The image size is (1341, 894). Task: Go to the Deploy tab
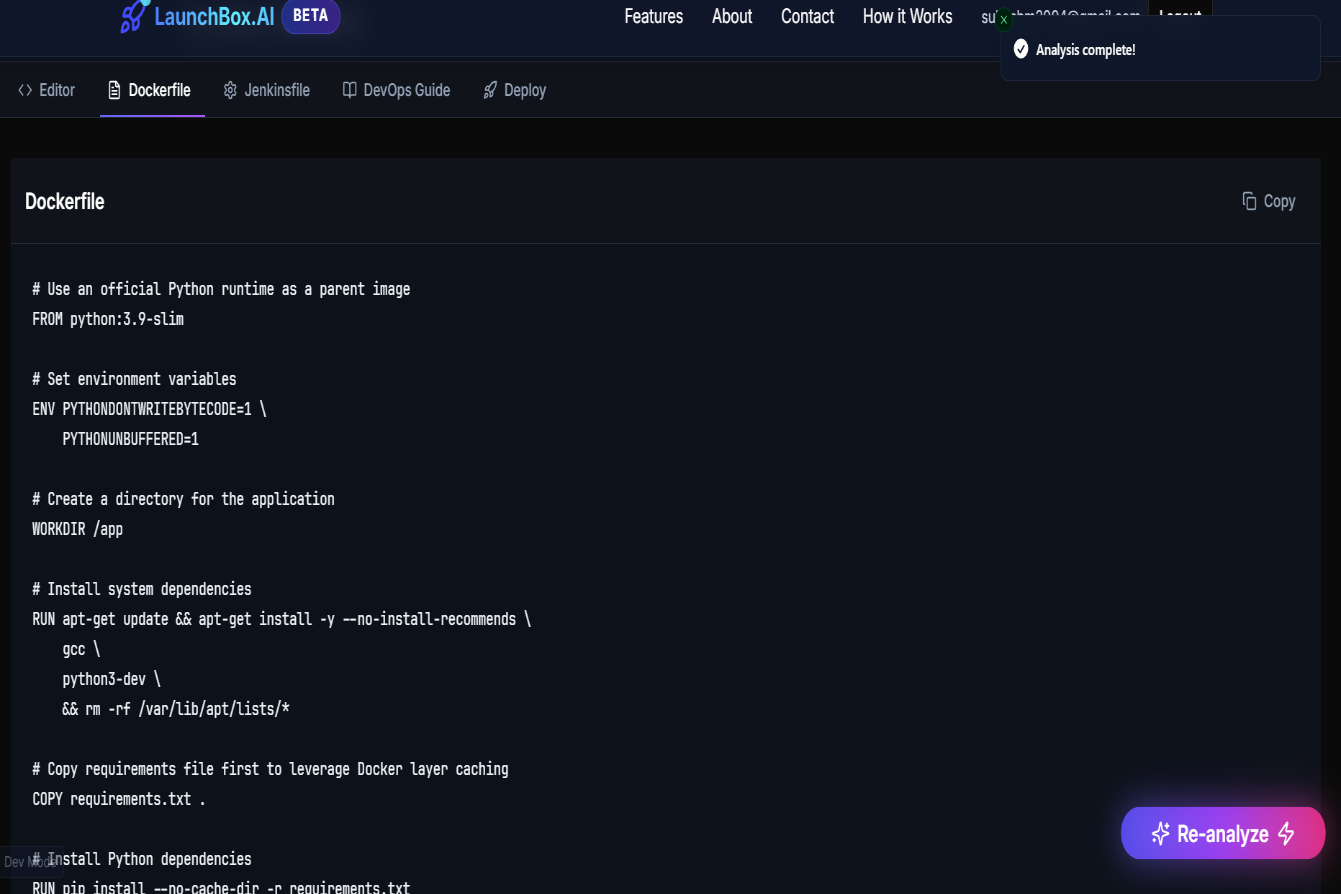pos(514,90)
